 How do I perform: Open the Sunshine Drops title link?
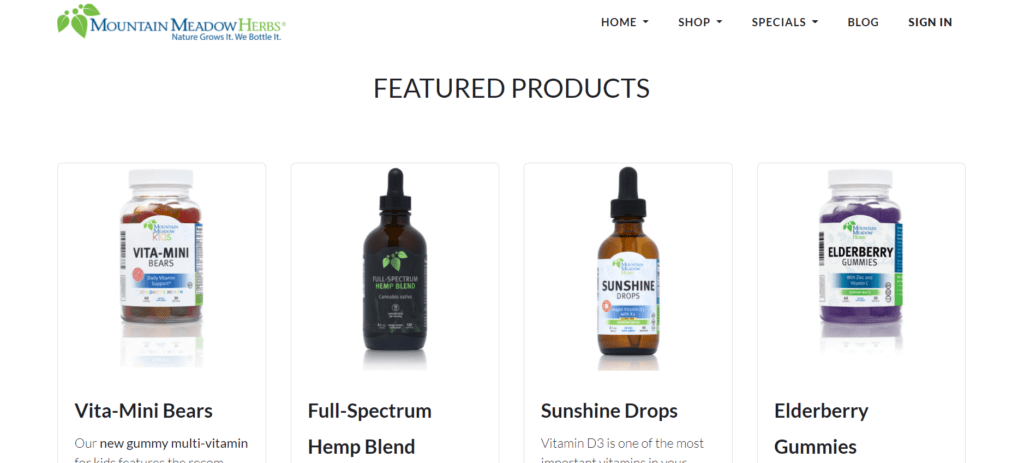[x=609, y=411]
